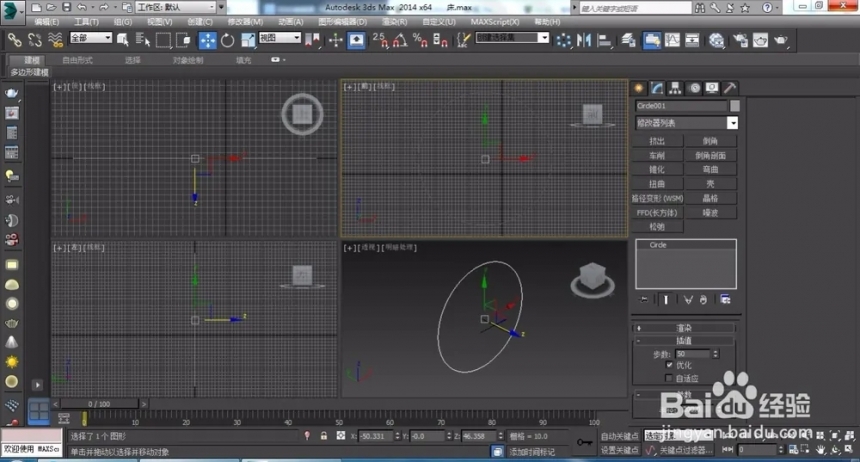Choose the Rectangular Selection Region tool

coord(163,40)
